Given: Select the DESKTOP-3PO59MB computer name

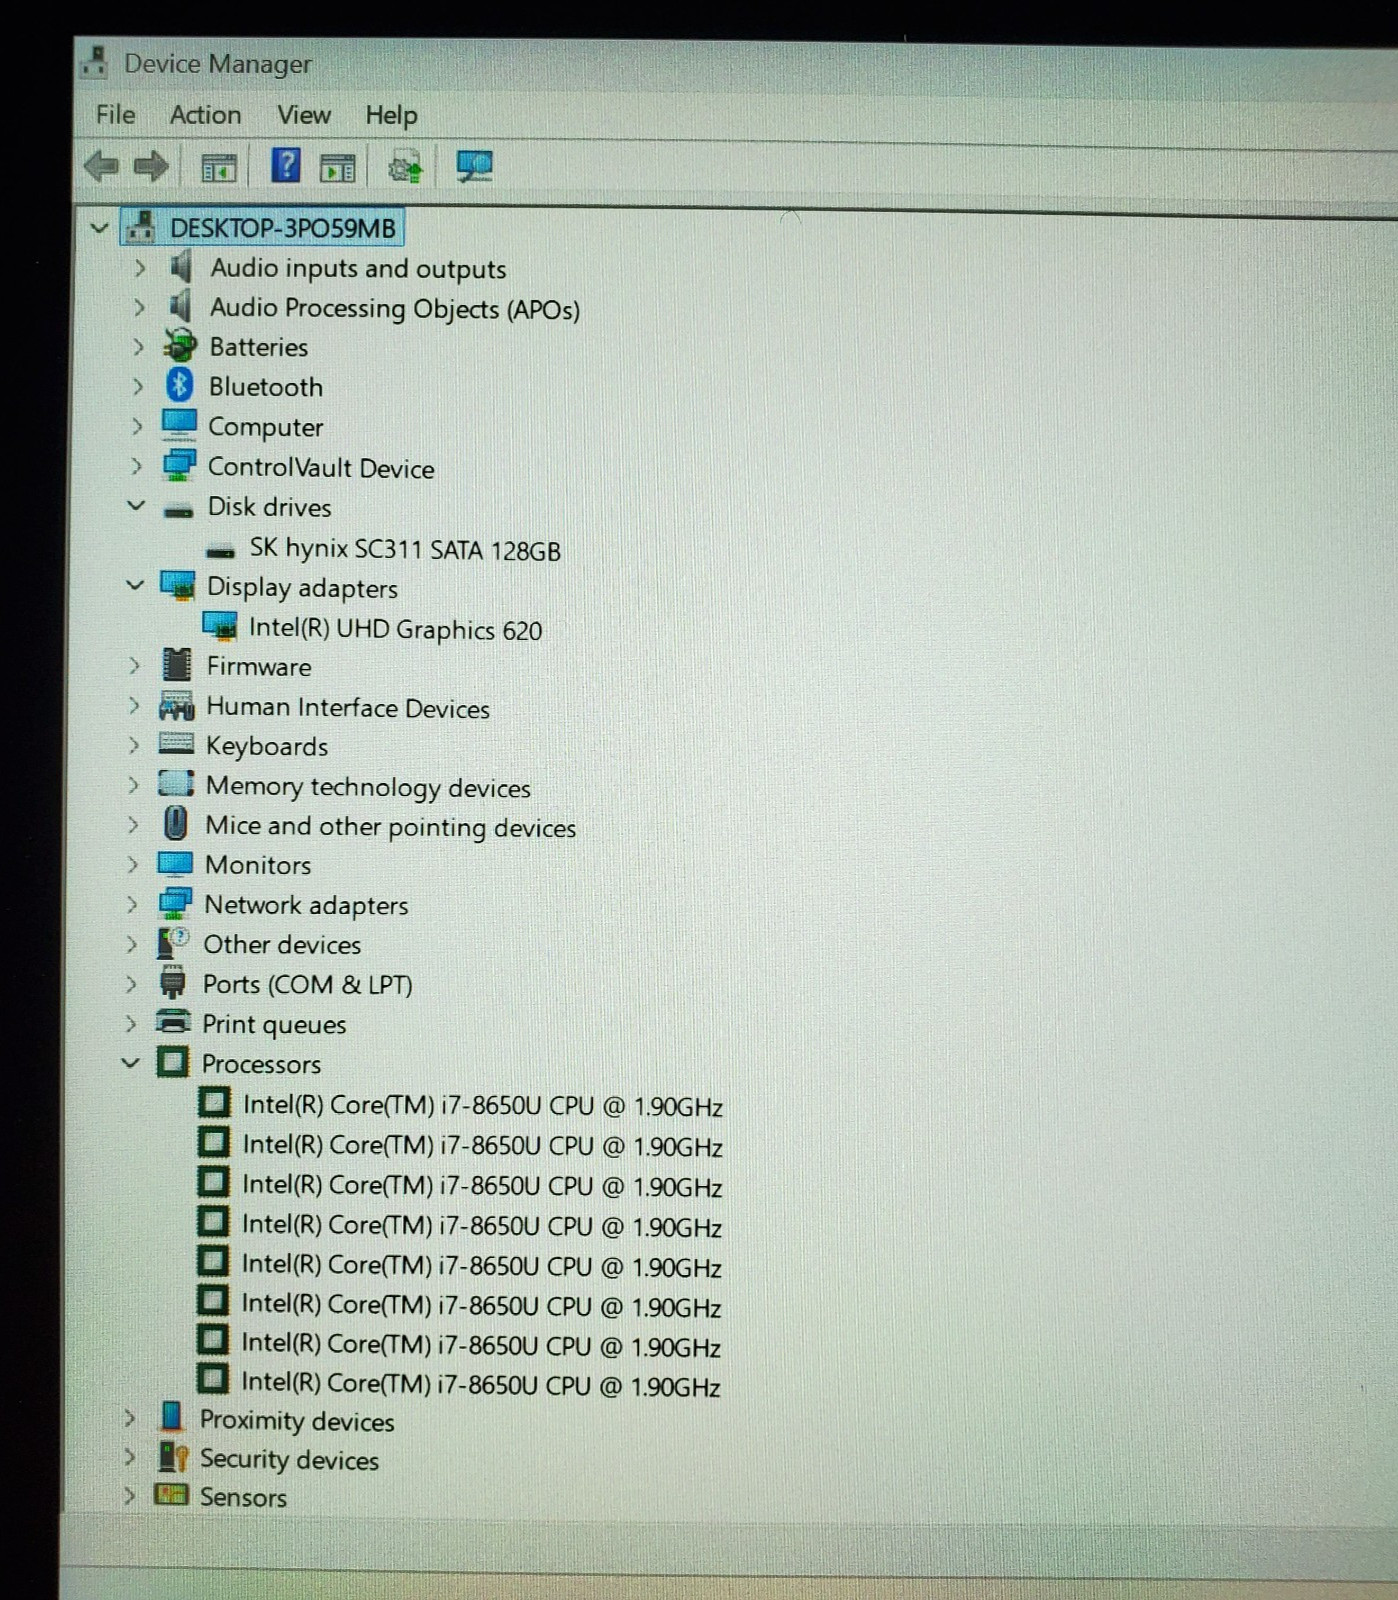Looking at the screenshot, I should point(283,228).
